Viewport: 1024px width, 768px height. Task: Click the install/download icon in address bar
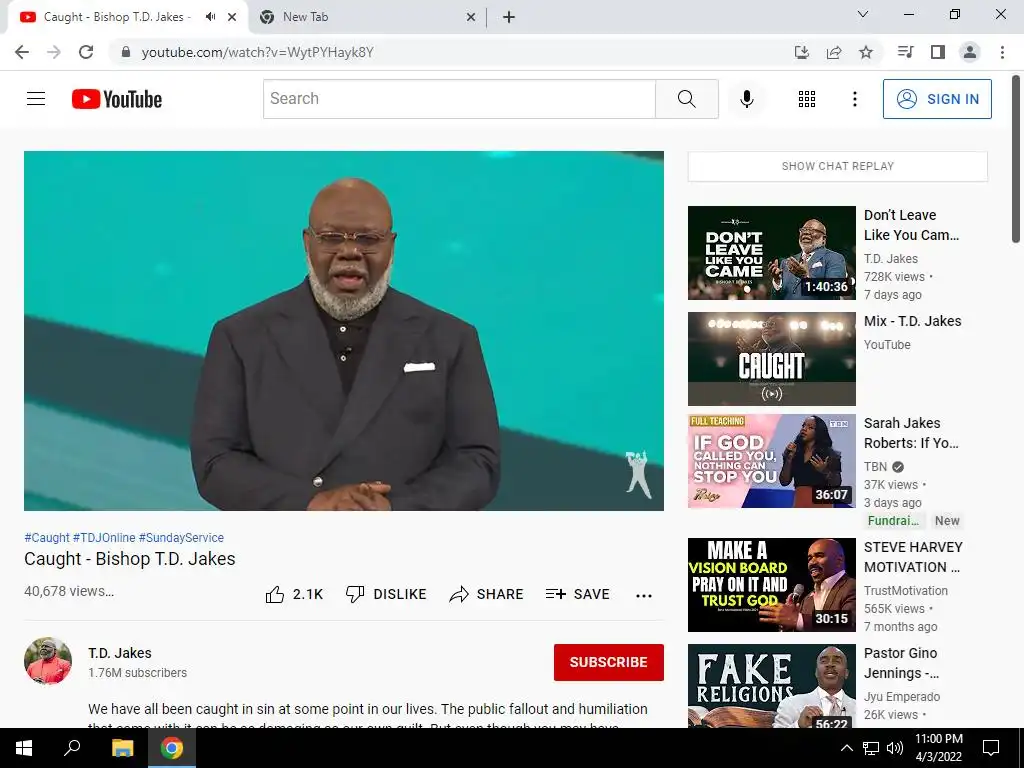coord(802,52)
